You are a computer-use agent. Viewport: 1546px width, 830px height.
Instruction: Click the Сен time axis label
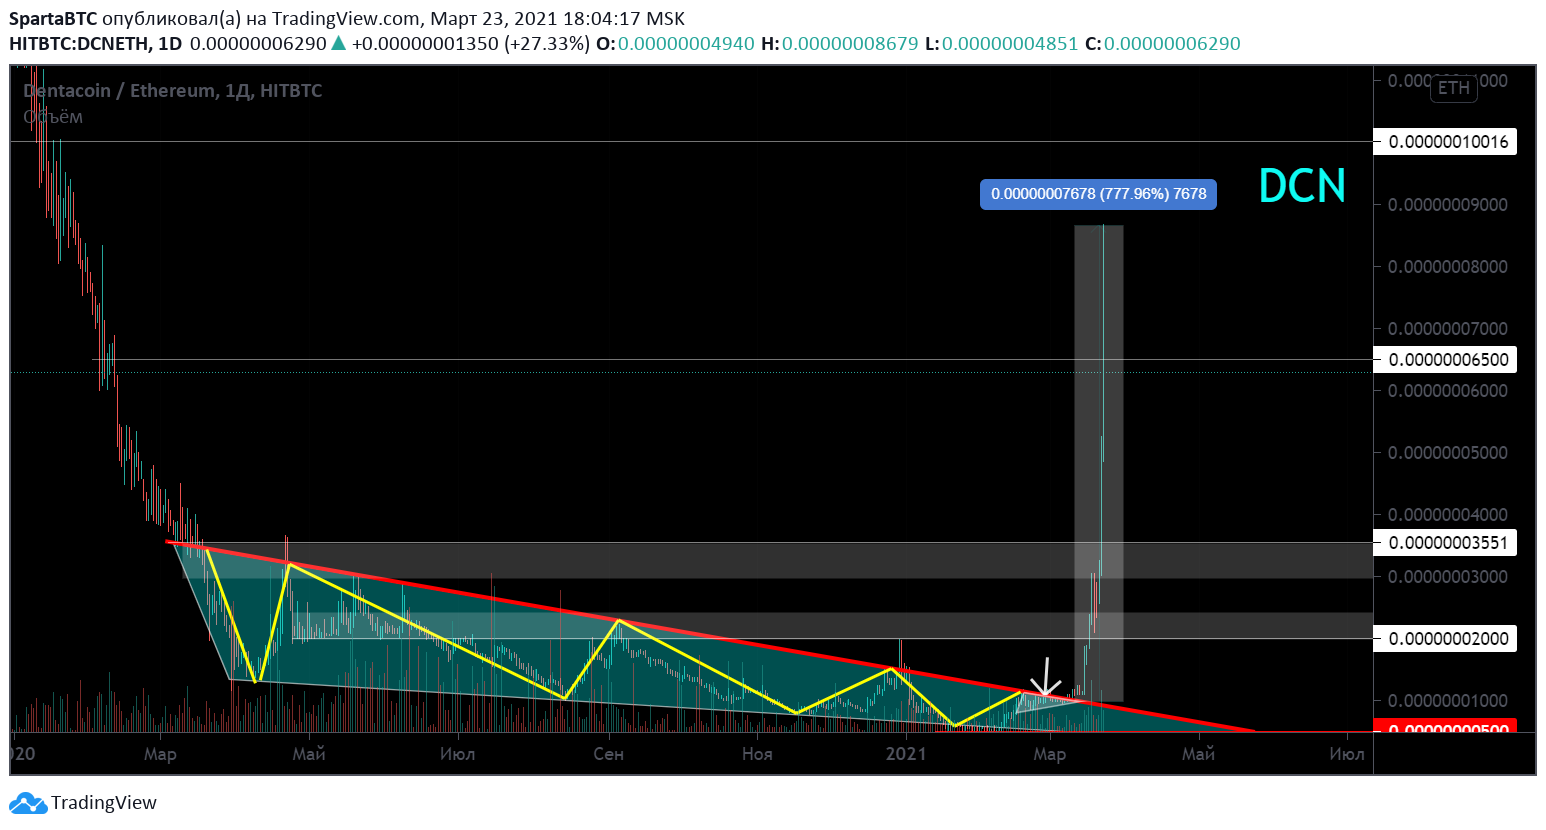(608, 754)
